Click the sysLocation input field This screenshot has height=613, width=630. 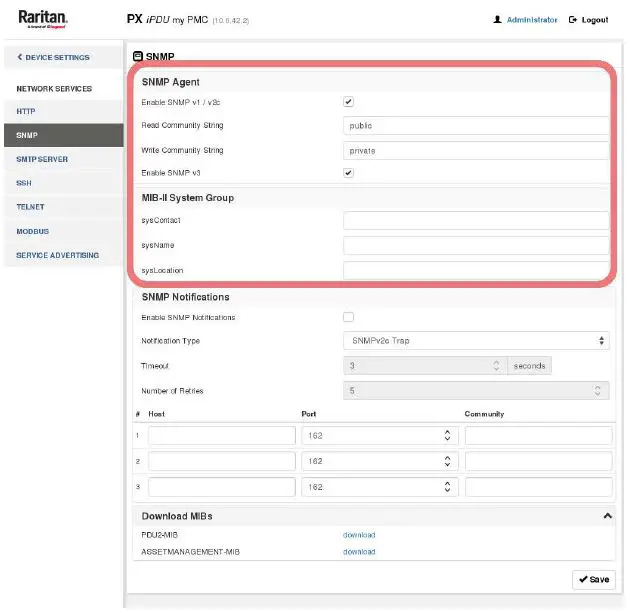[x=476, y=270]
